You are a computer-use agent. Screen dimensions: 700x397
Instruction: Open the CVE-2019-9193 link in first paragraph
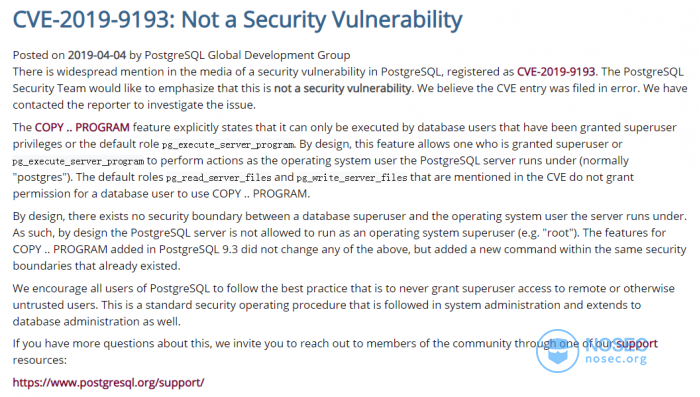[556, 72]
